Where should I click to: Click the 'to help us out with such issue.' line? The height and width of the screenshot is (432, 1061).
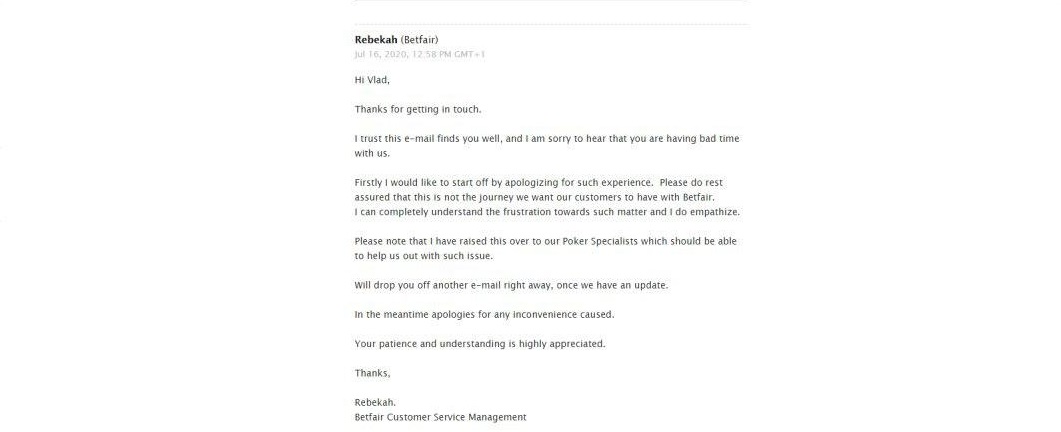coord(424,256)
